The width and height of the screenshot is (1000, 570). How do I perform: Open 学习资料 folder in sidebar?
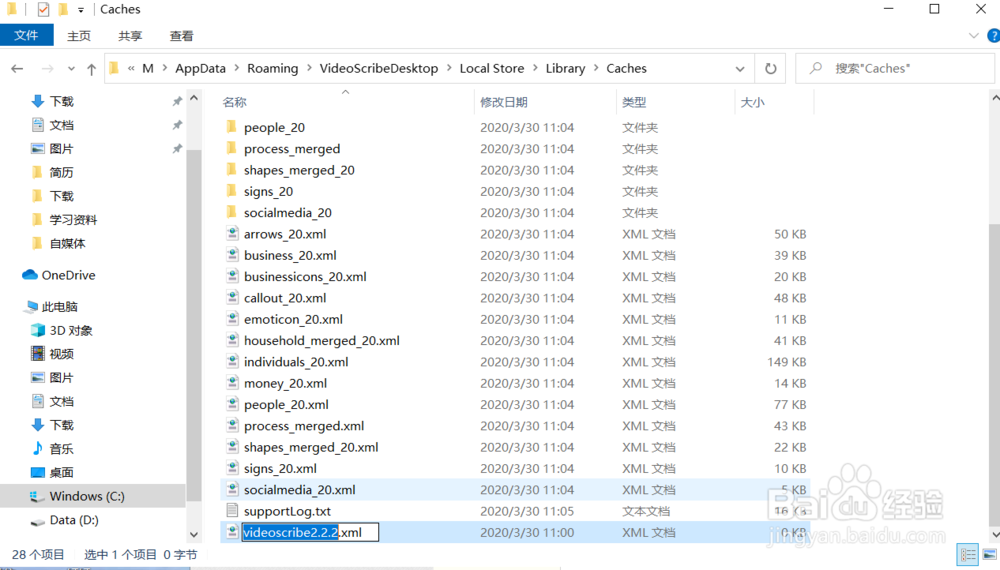coord(73,220)
